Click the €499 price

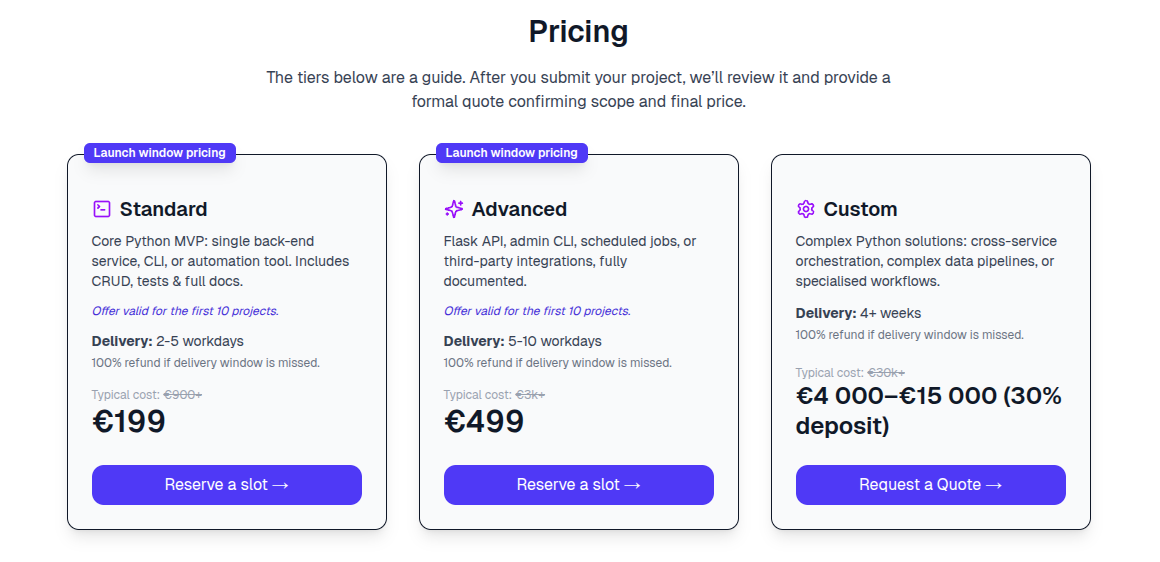[484, 422]
